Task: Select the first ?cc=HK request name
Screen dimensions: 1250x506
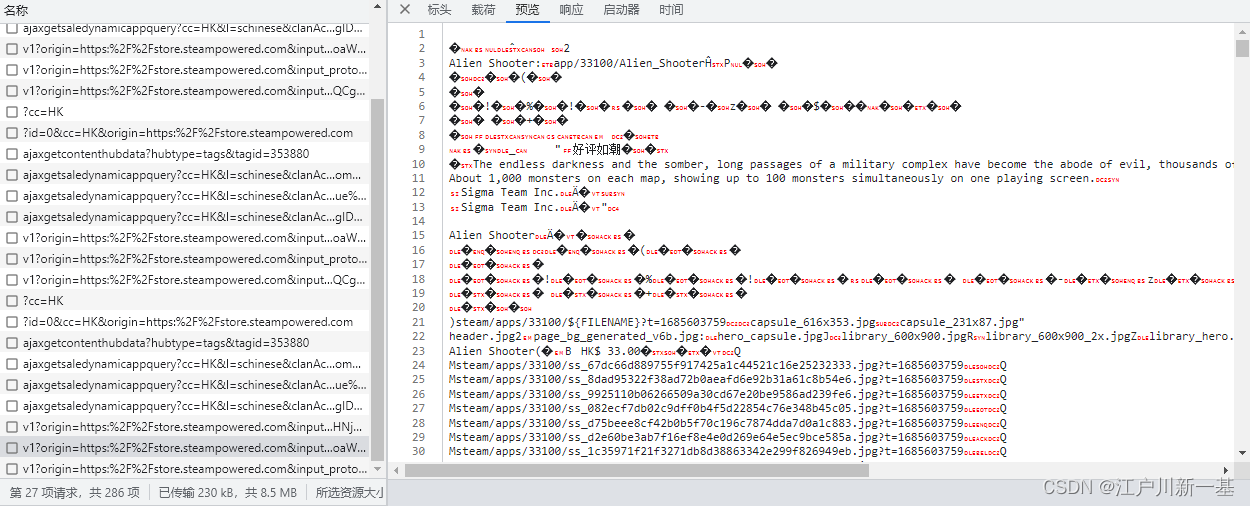Action: point(43,112)
